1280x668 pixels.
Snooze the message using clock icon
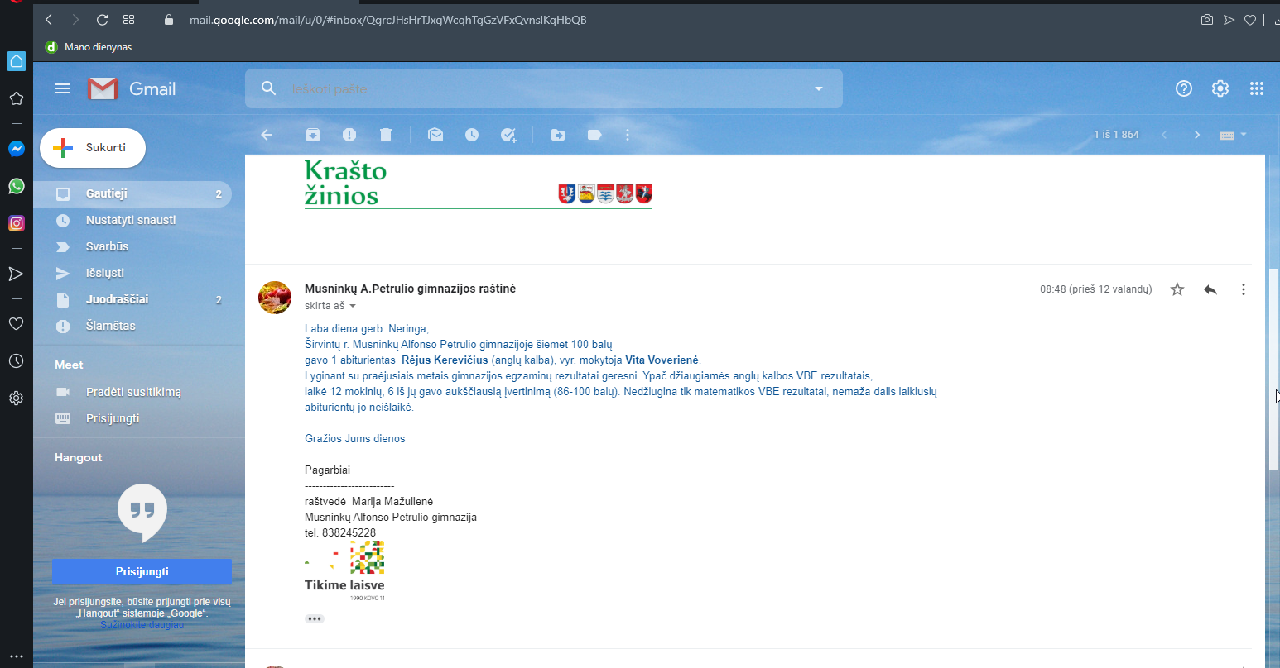(471, 135)
